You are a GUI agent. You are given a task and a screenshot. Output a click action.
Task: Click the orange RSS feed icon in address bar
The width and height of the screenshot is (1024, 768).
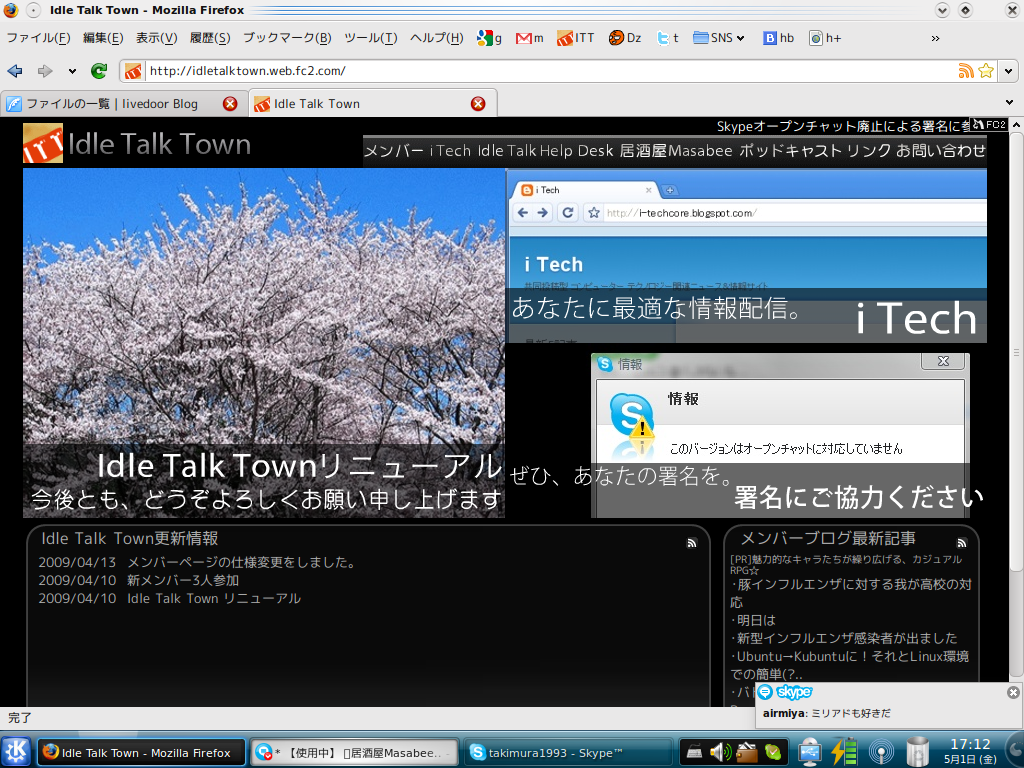(965, 71)
